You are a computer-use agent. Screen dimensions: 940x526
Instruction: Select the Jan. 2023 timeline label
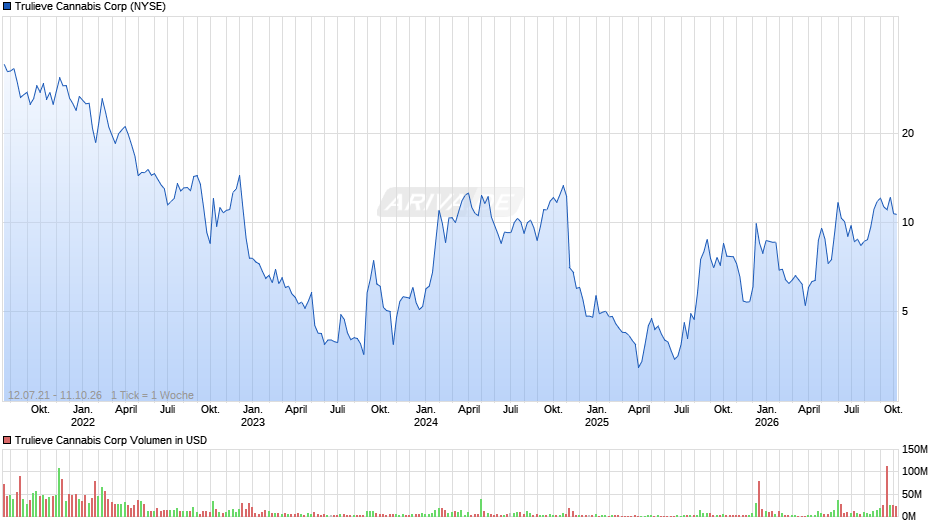coord(252,416)
